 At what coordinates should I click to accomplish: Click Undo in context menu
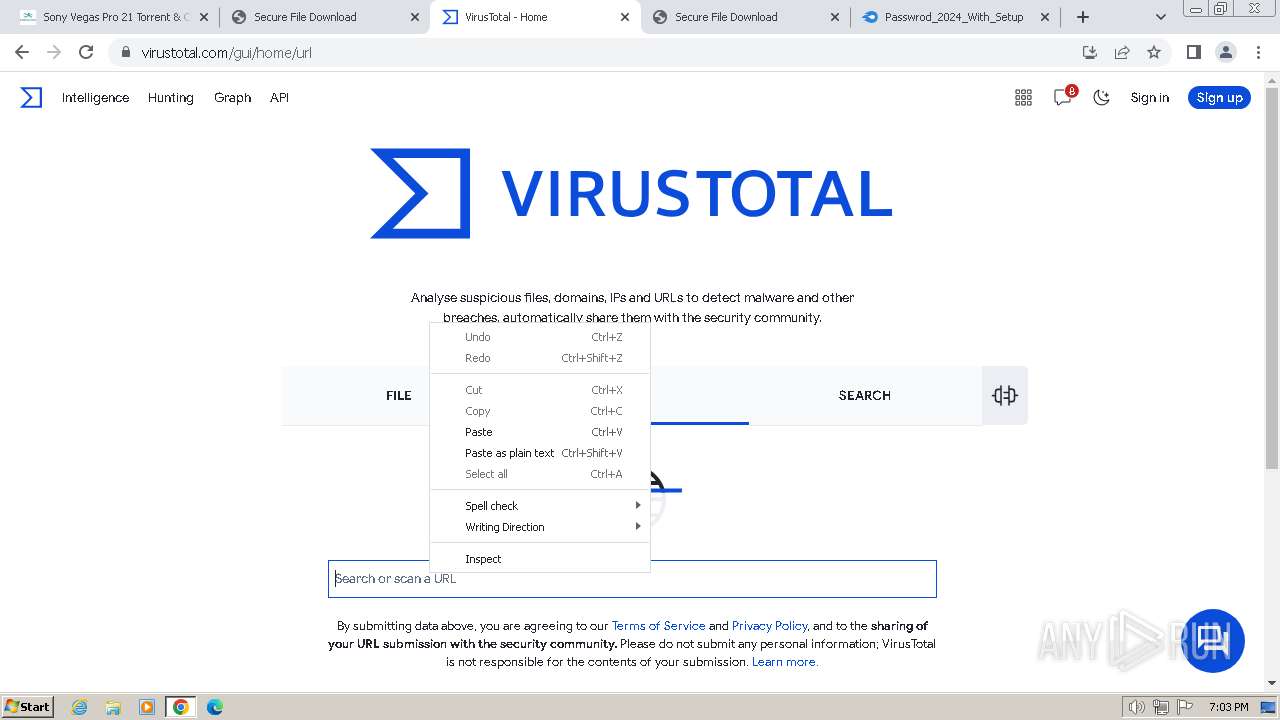pyautogui.click(x=540, y=337)
